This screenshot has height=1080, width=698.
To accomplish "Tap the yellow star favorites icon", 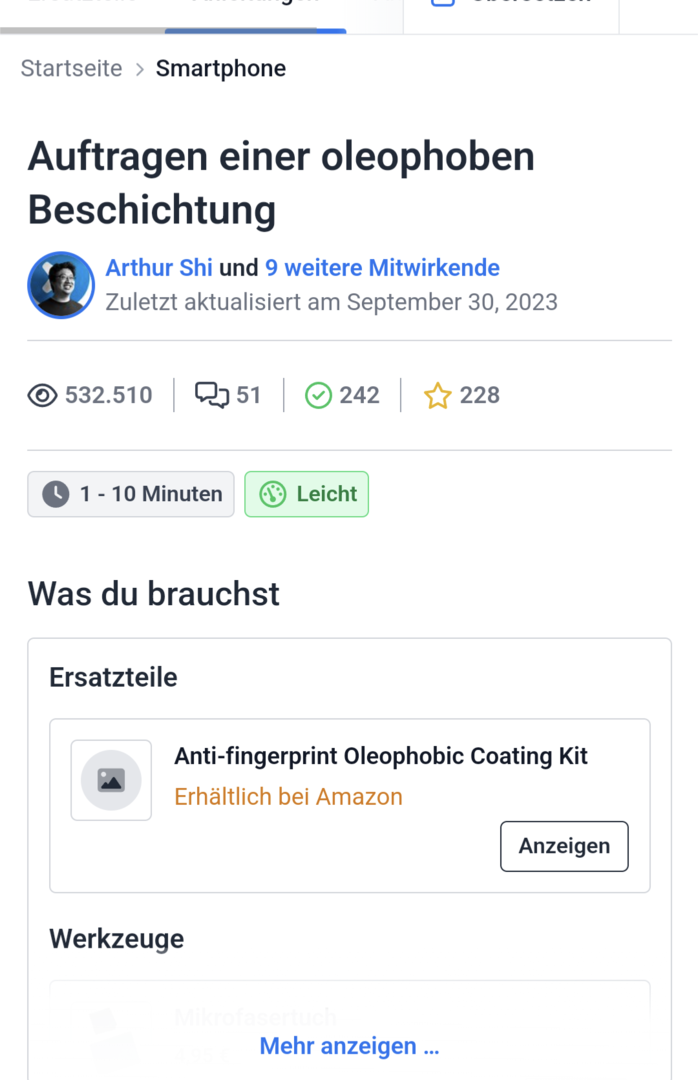I will pos(437,396).
